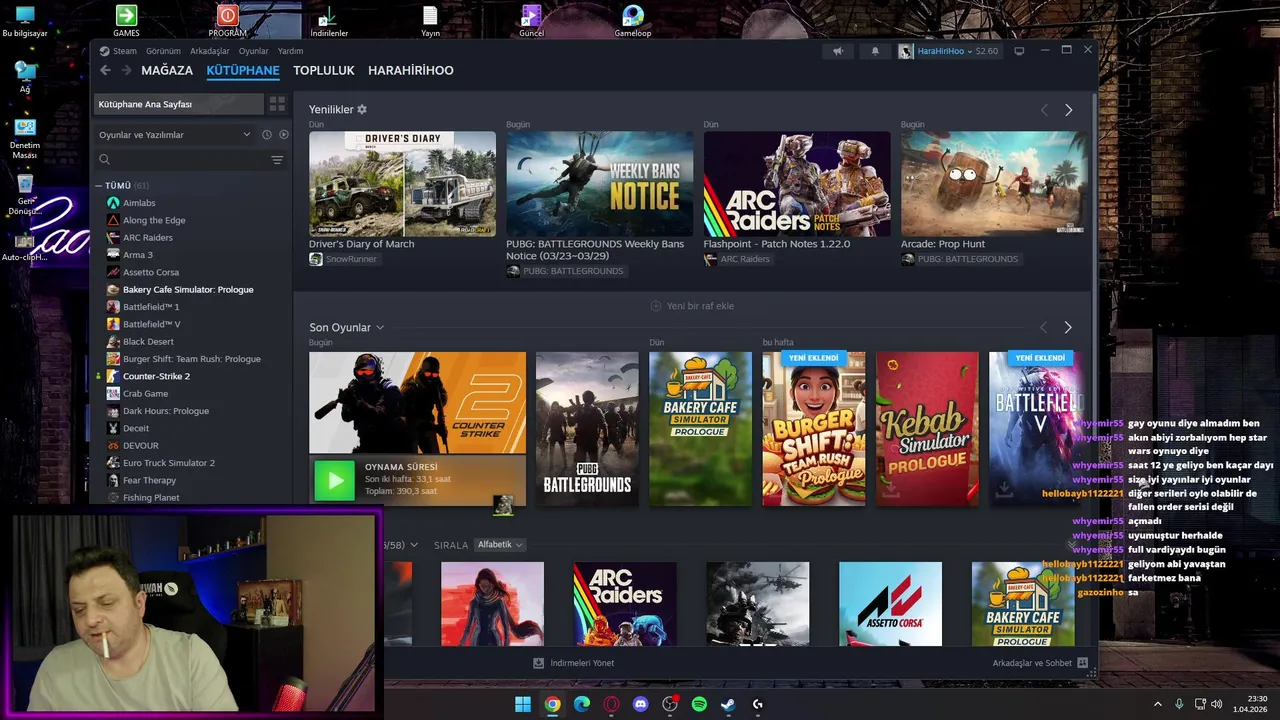Click Yeni bir raf ekle

pos(692,306)
